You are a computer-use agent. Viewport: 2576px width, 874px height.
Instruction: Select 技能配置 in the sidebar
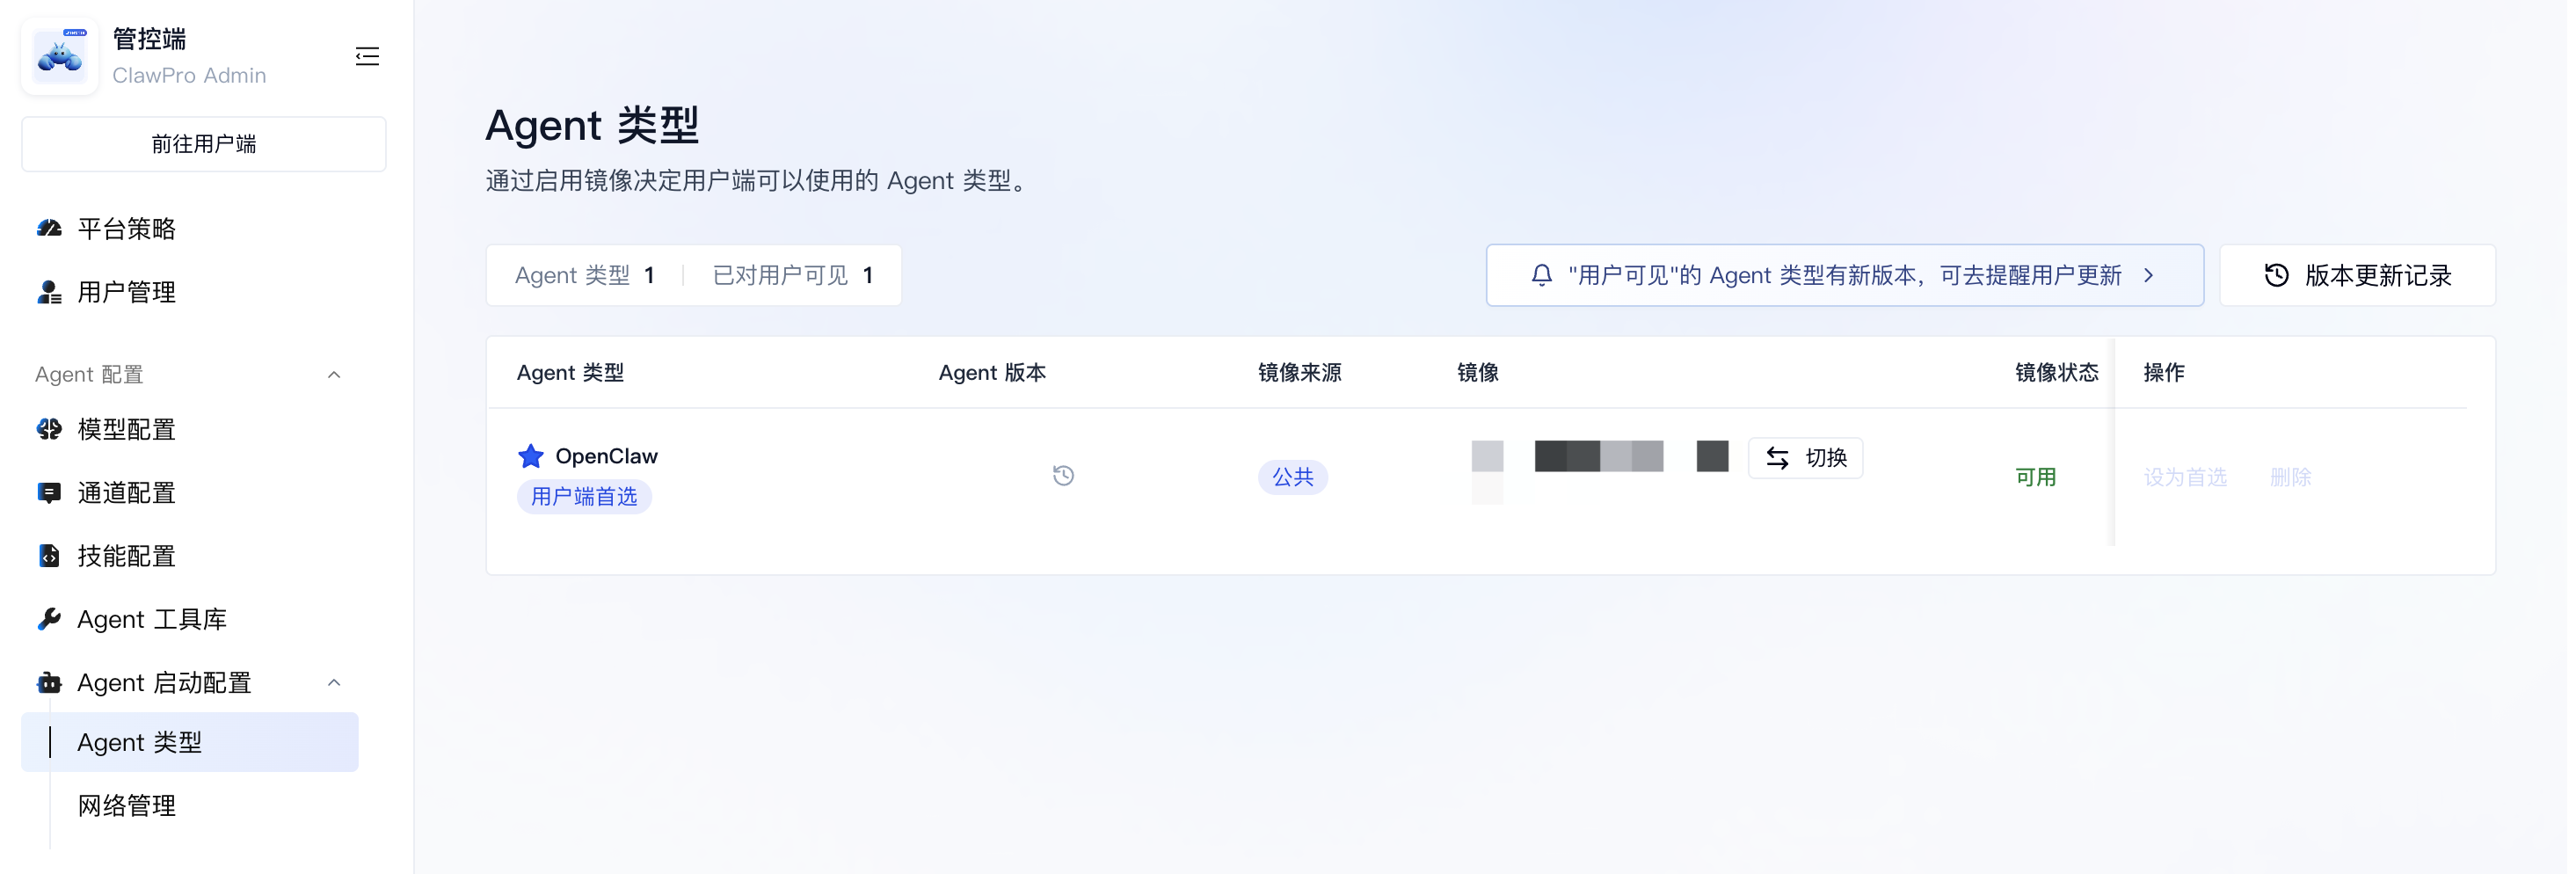click(190, 556)
